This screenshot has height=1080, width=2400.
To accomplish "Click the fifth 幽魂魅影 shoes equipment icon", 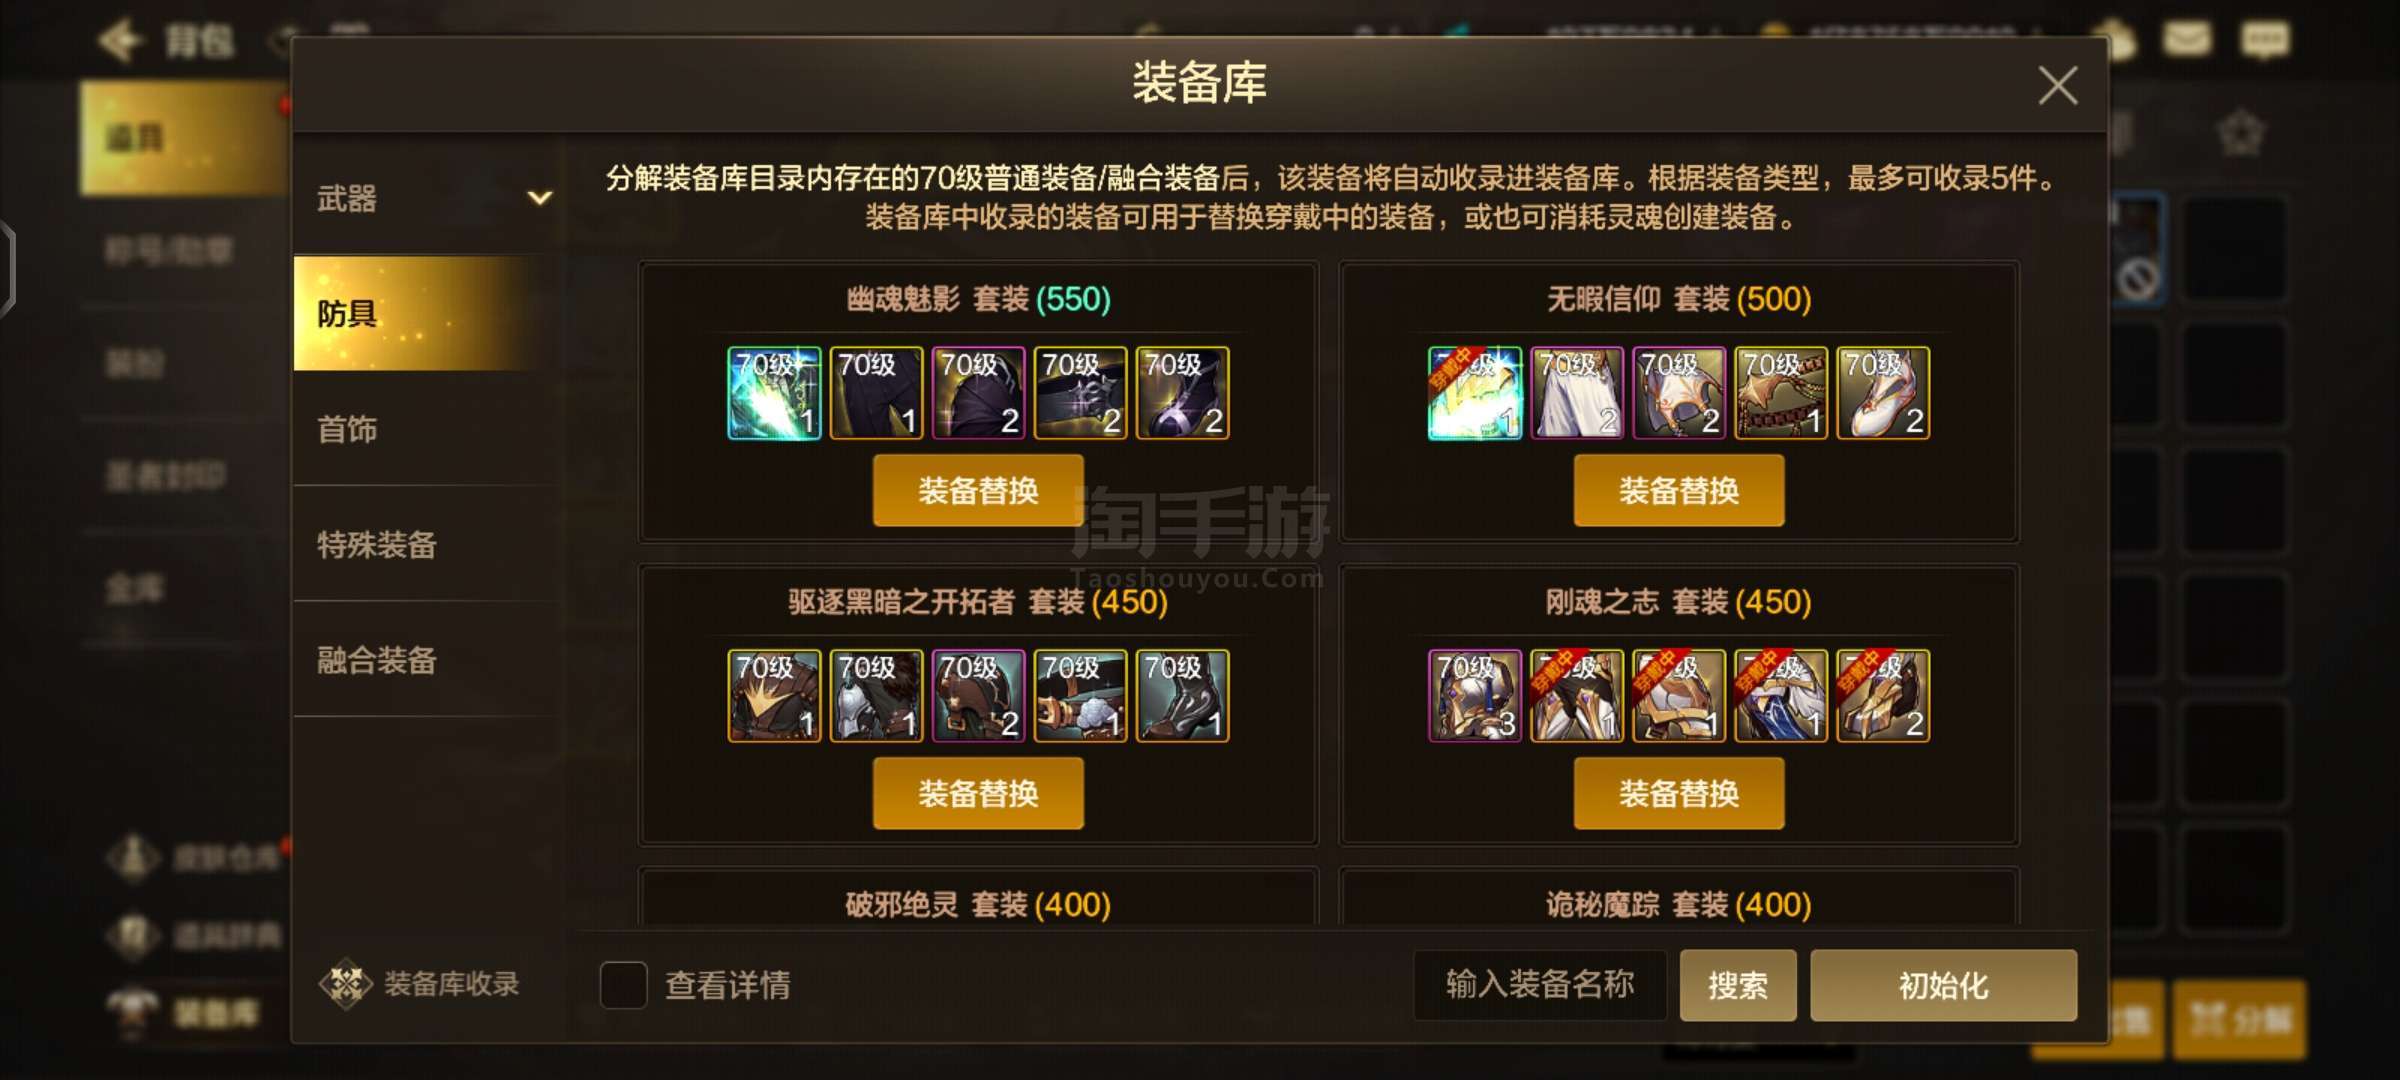I will (x=1183, y=393).
